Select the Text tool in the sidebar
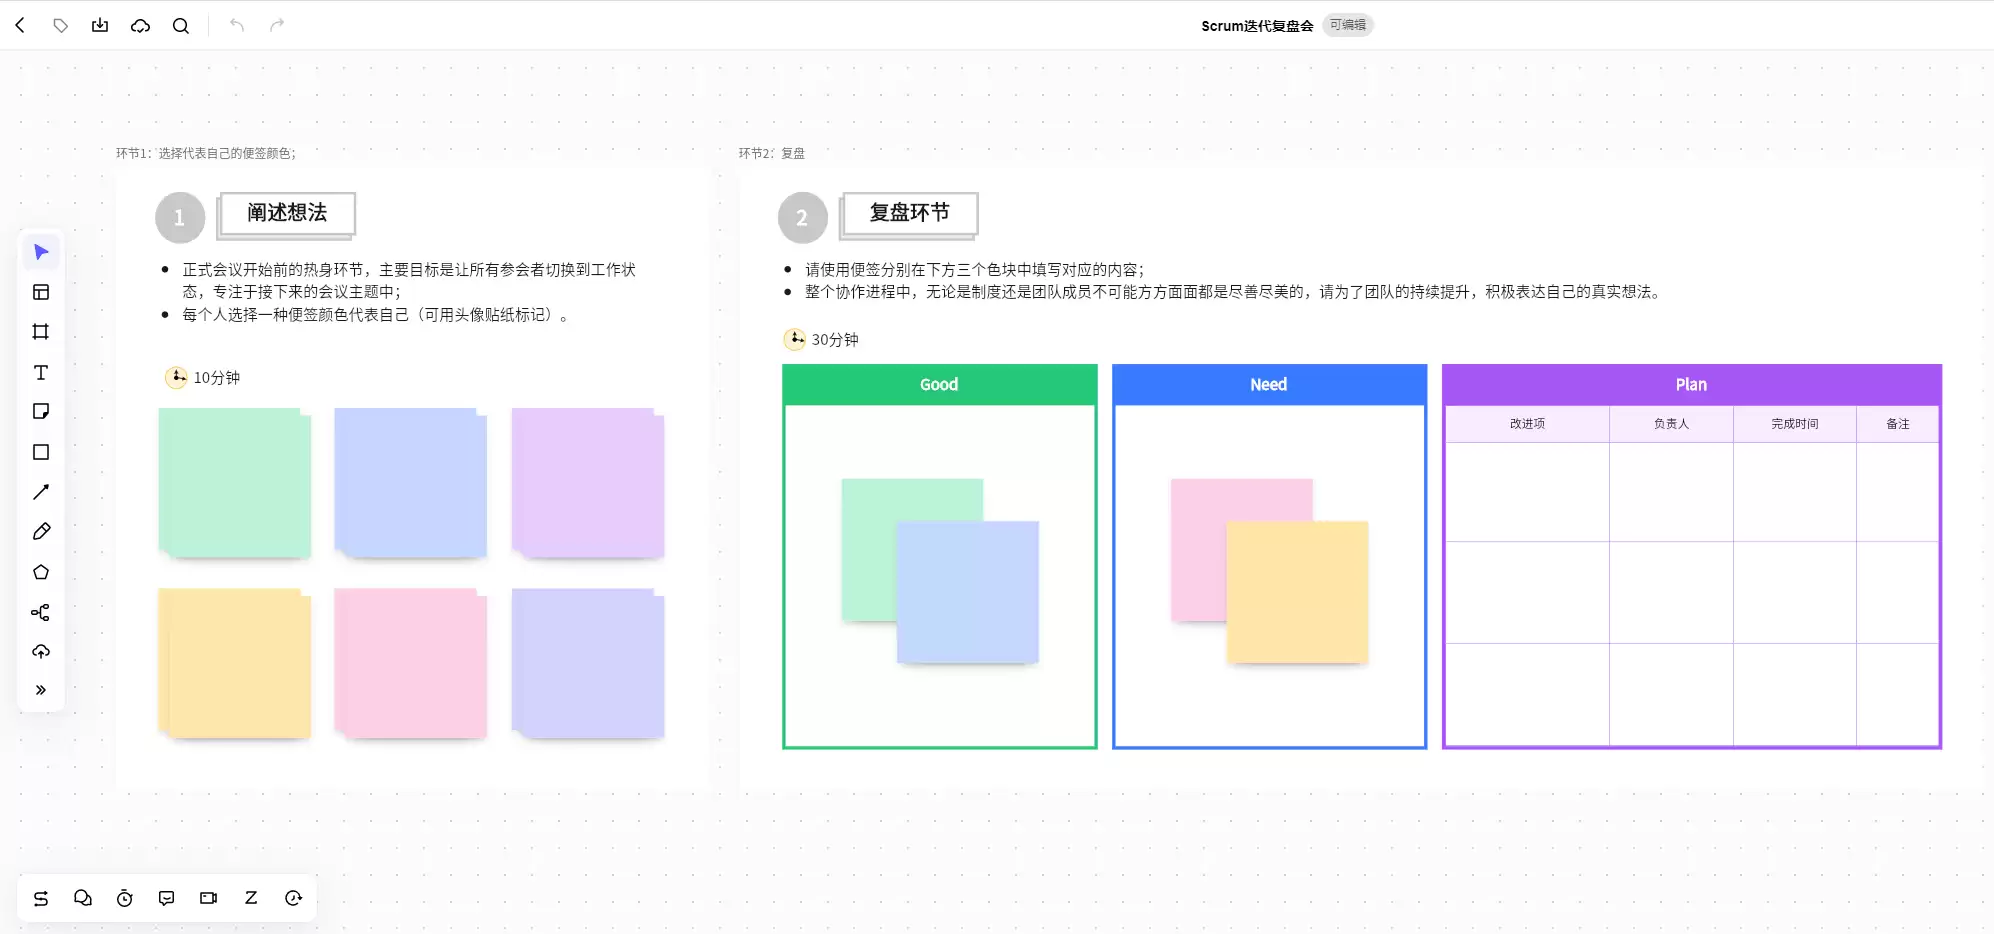Image resolution: width=1994 pixels, height=934 pixels. coord(41,372)
